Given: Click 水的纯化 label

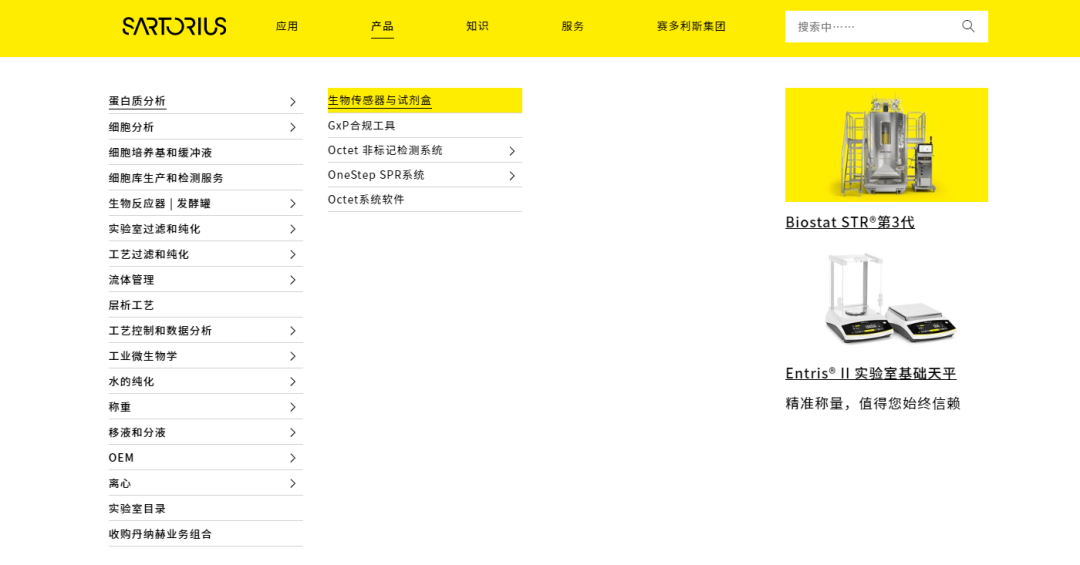Looking at the screenshot, I should (132, 382).
